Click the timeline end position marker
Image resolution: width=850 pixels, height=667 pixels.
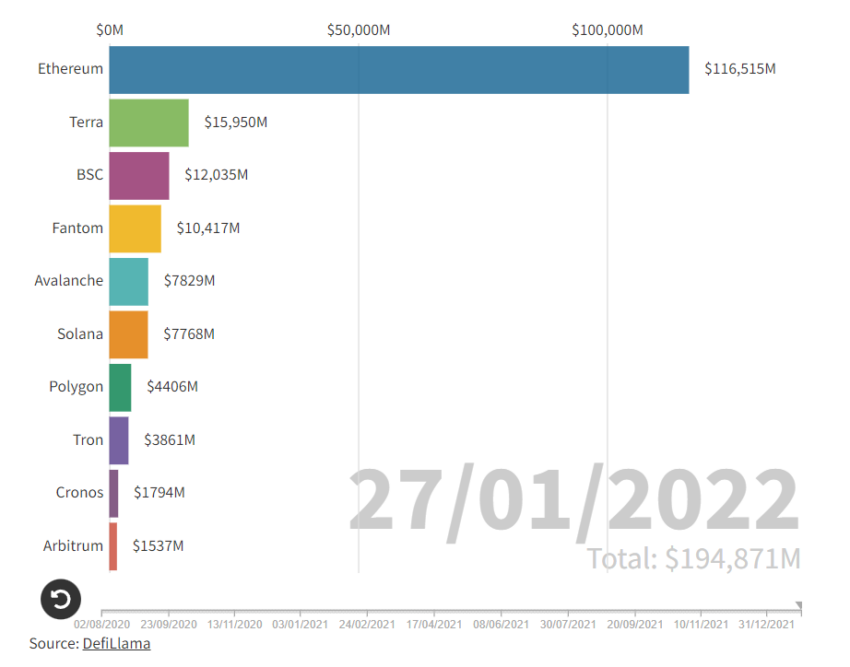click(x=799, y=606)
